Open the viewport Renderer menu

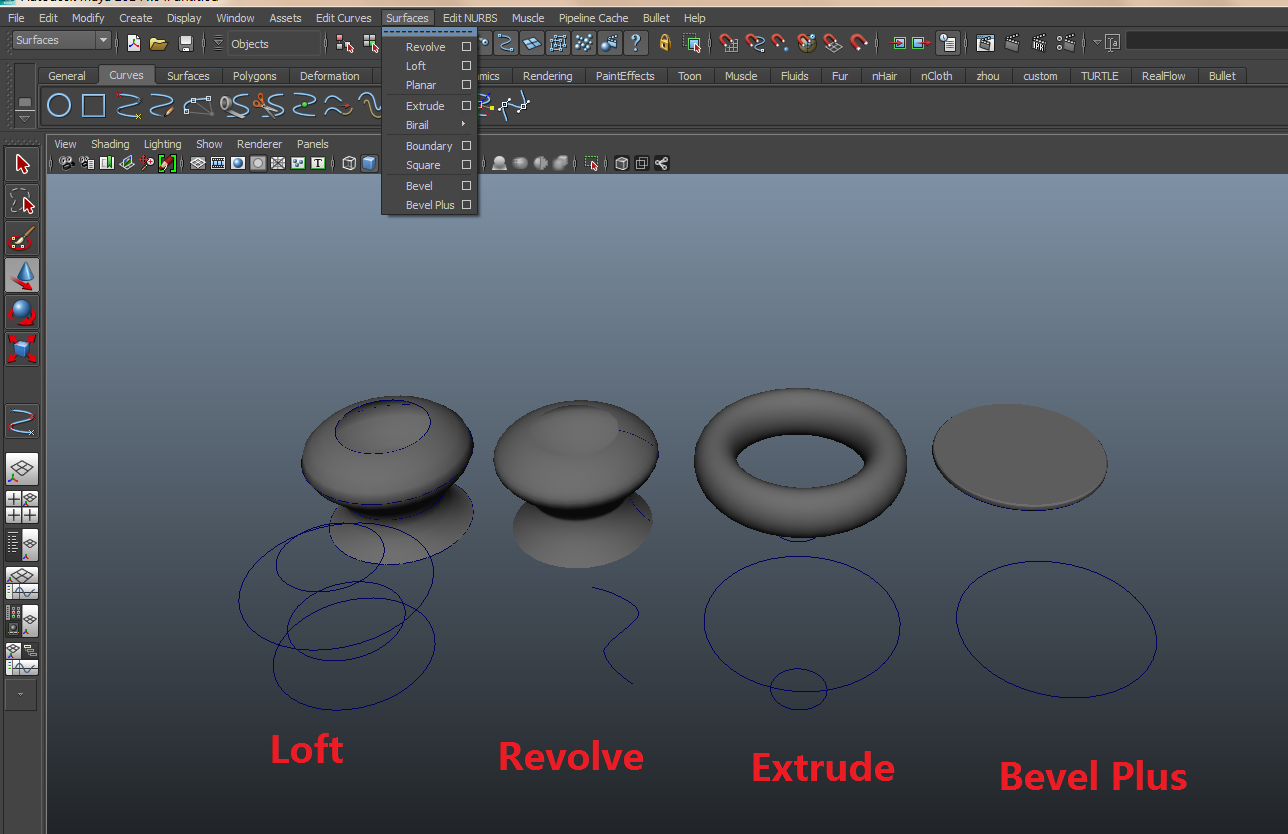point(260,144)
